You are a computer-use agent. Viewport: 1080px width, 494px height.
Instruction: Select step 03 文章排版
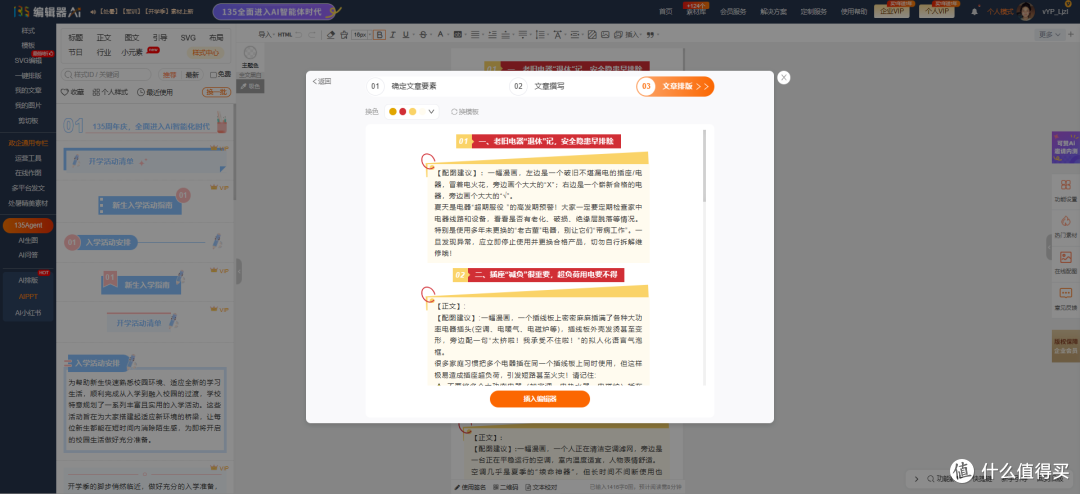675,87
